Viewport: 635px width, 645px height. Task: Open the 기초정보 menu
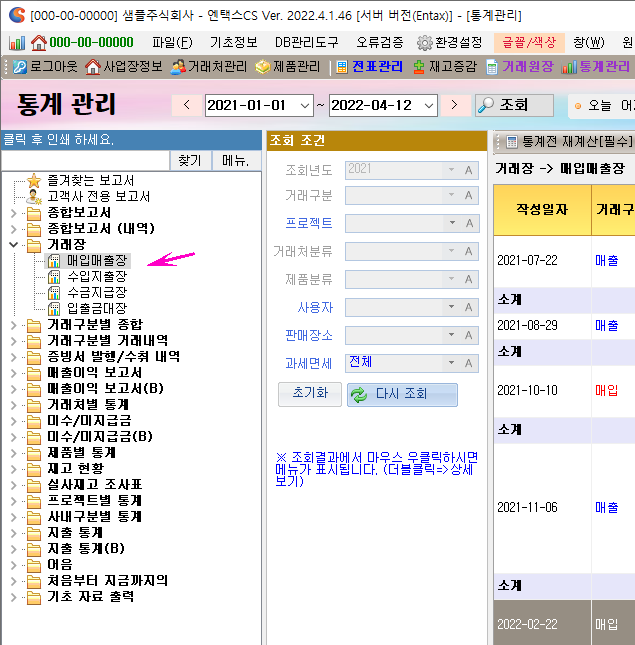tap(234, 42)
